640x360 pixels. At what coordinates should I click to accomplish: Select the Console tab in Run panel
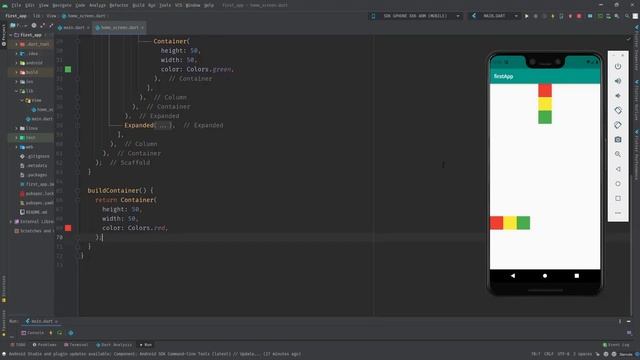click(33, 333)
